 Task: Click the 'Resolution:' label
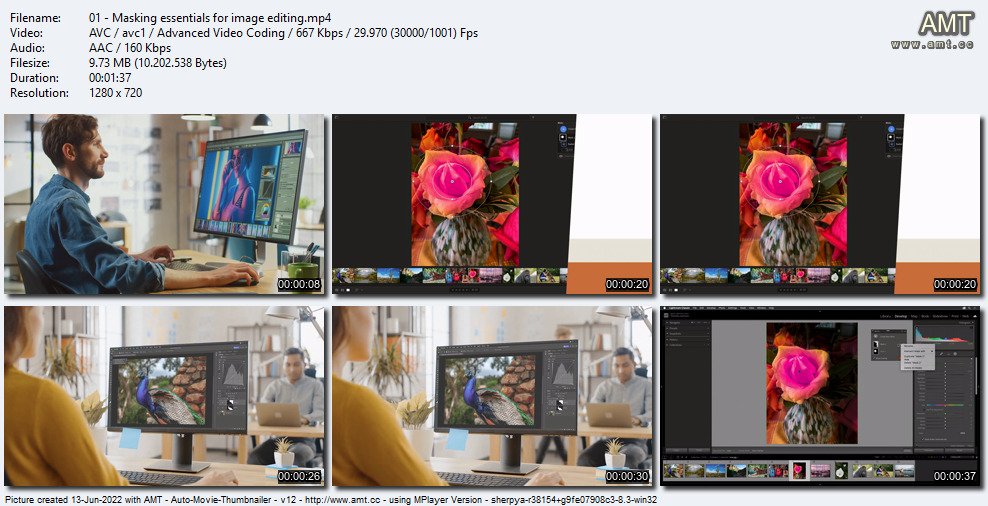pos(39,93)
